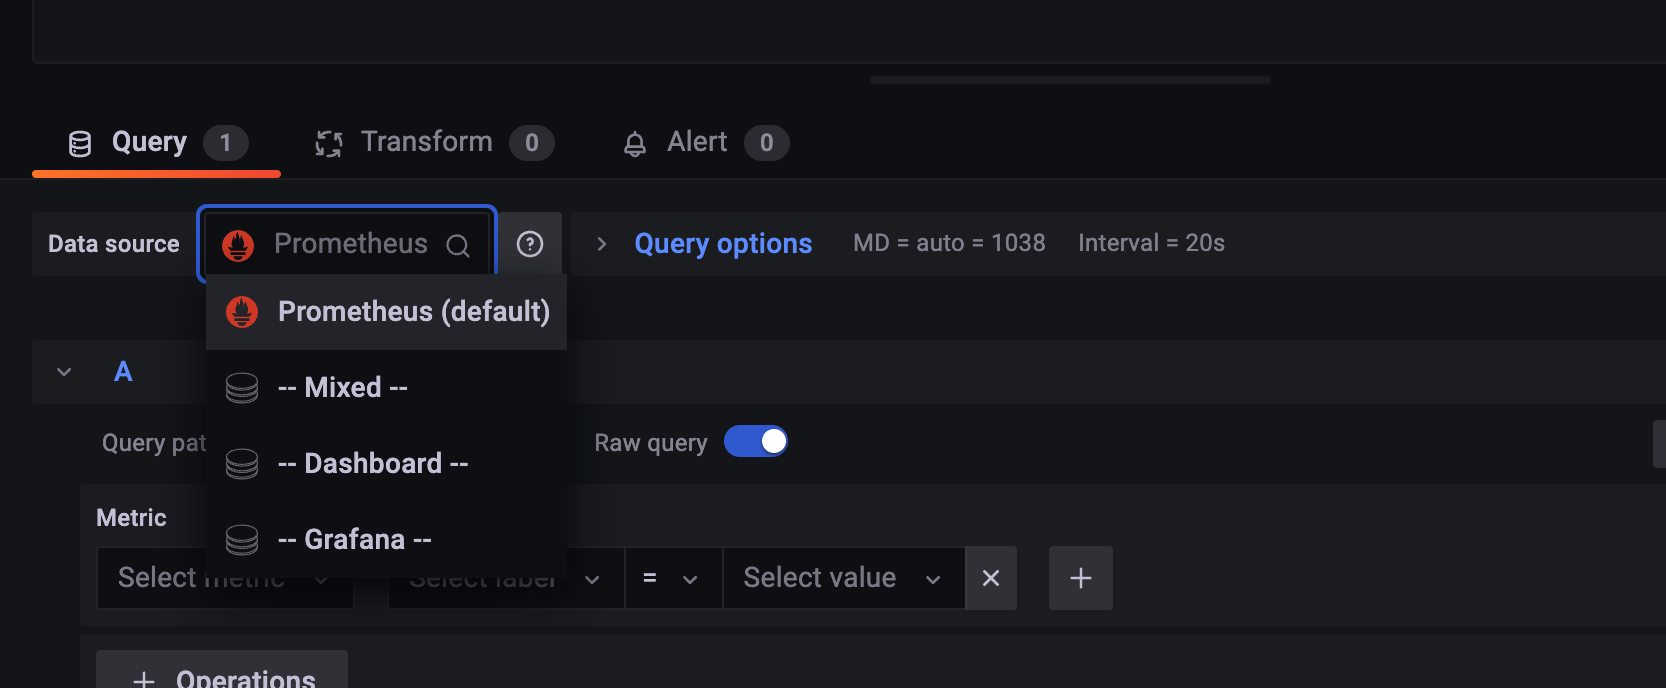The image size is (1666, 688).
Task: Click the Alert bell icon
Action: coord(635,145)
